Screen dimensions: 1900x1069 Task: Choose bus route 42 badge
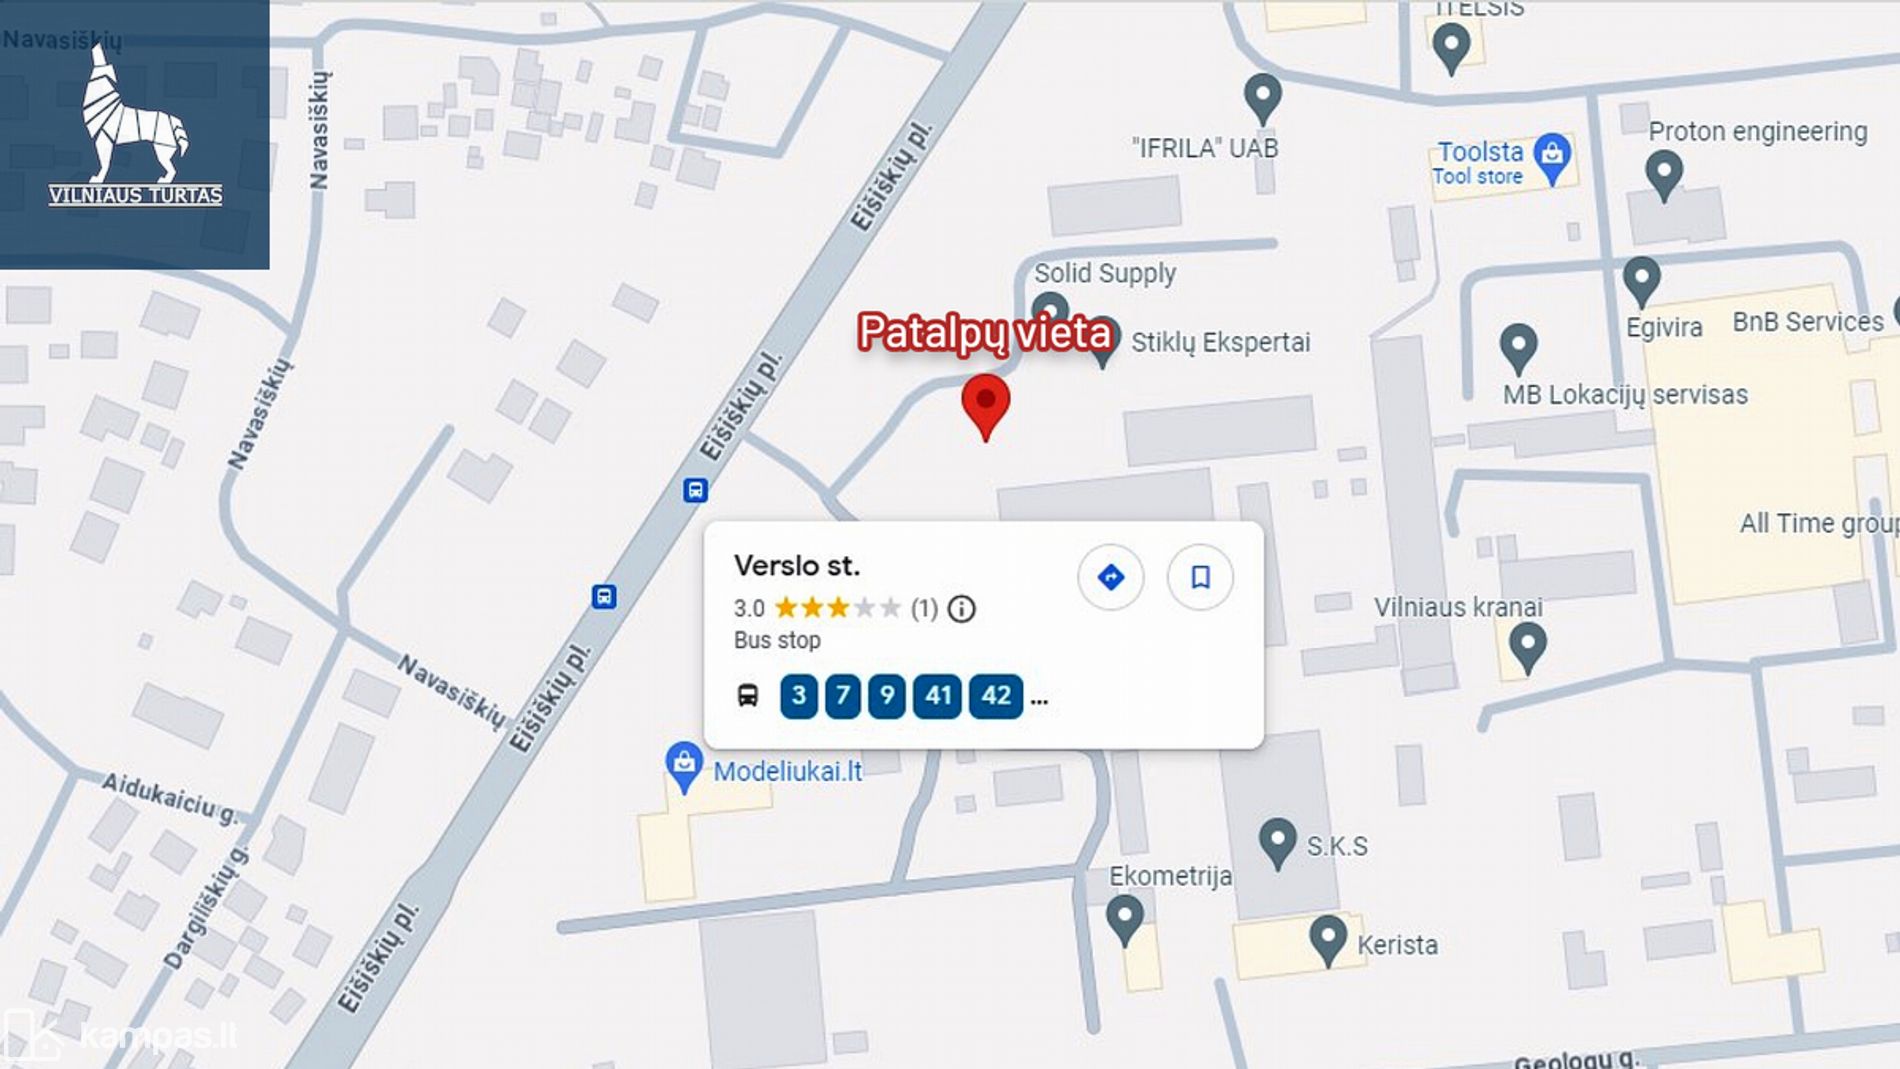click(x=996, y=696)
